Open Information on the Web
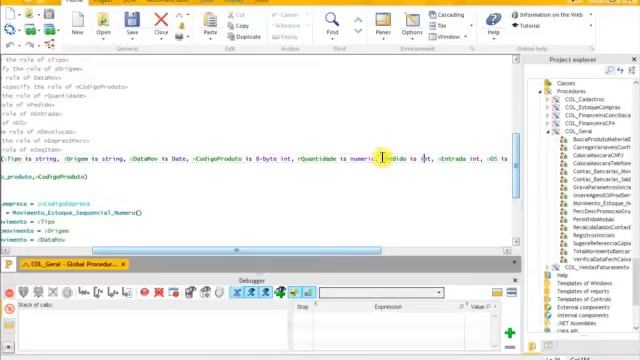The height and width of the screenshot is (360, 640). click(x=547, y=15)
